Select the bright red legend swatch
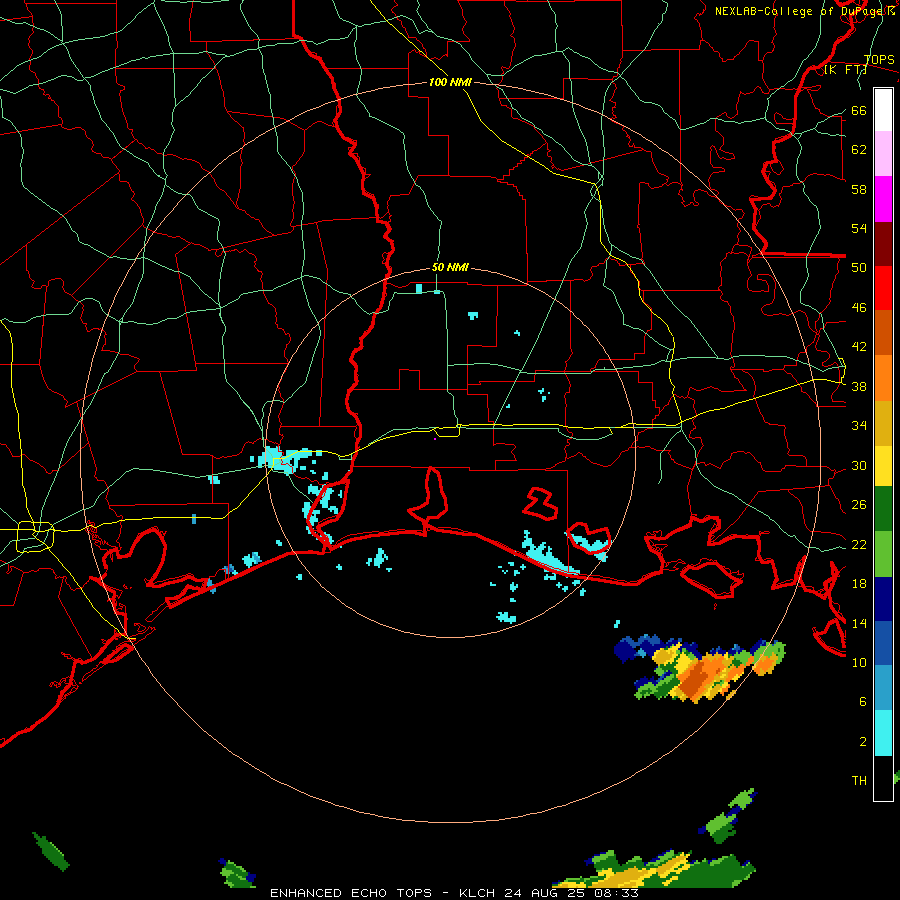Image resolution: width=900 pixels, height=900 pixels. point(883,288)
